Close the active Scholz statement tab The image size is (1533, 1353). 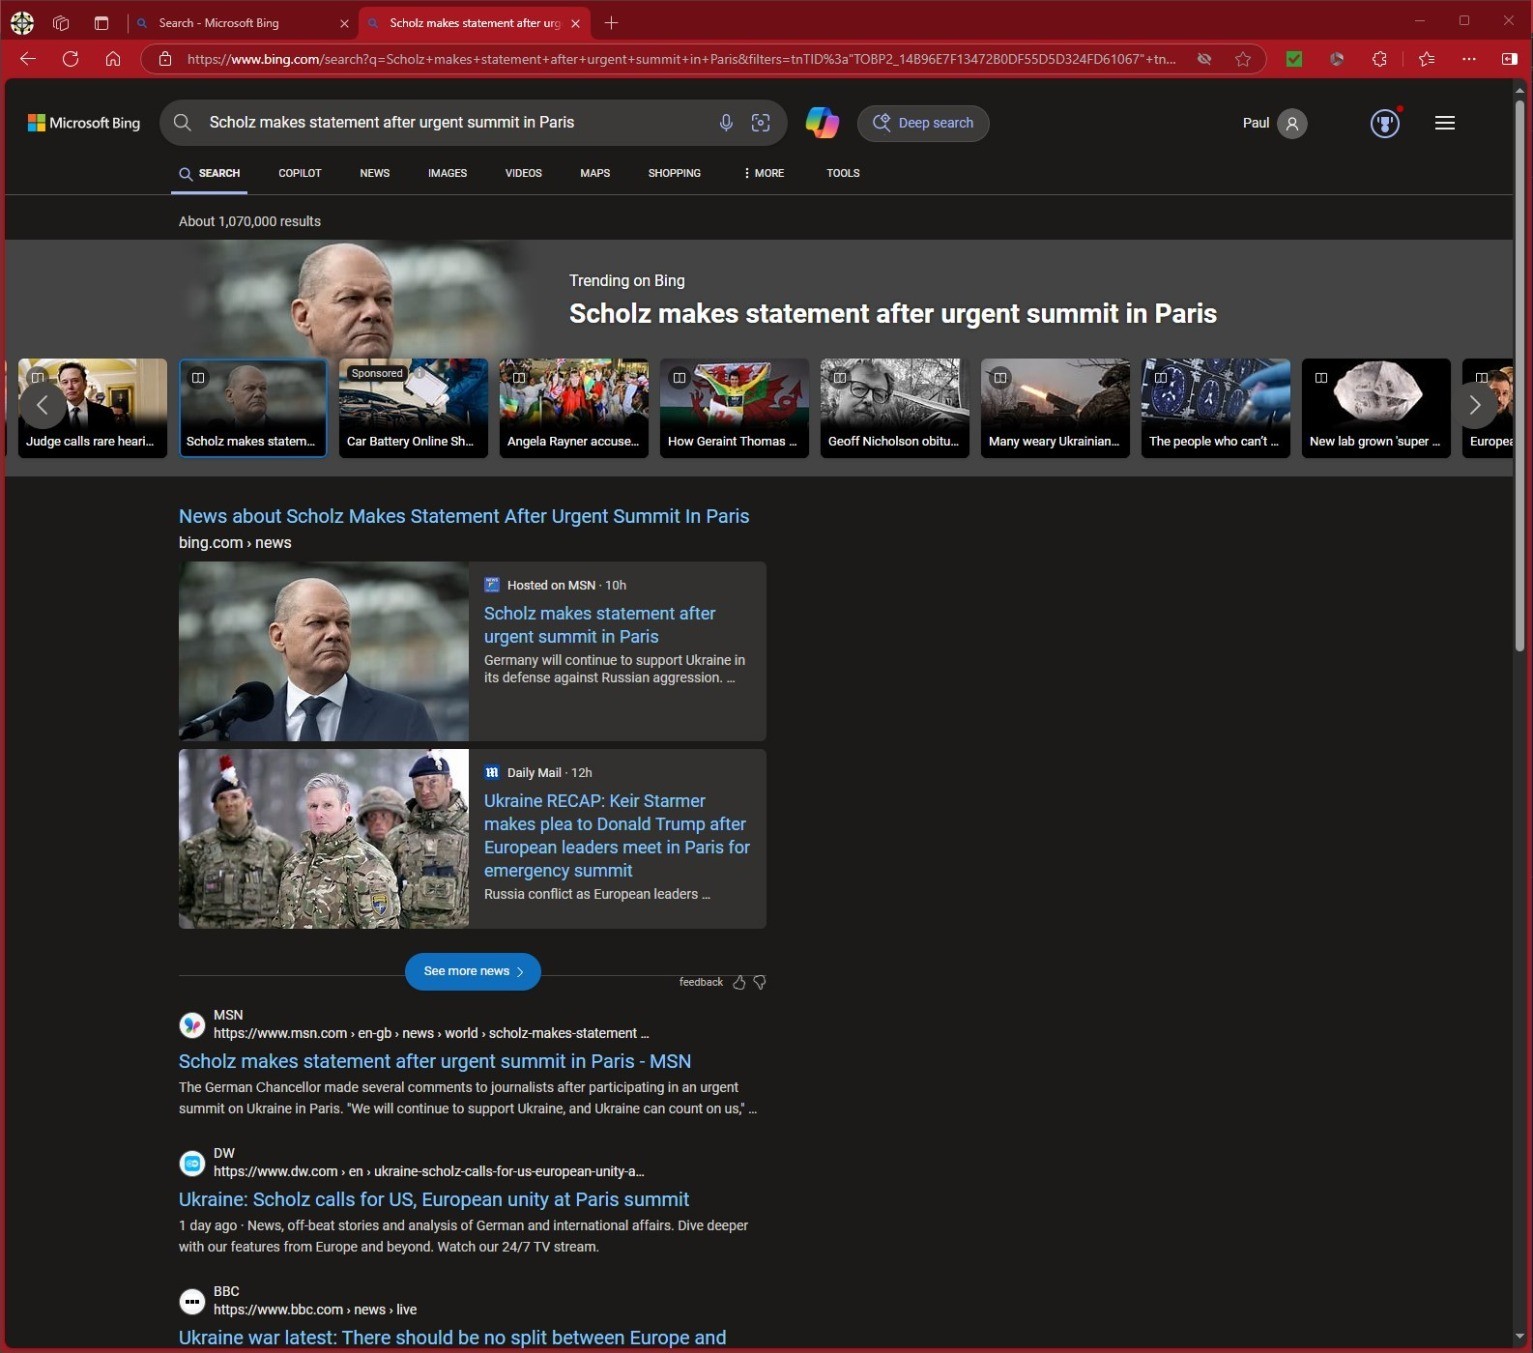(575, 23)
